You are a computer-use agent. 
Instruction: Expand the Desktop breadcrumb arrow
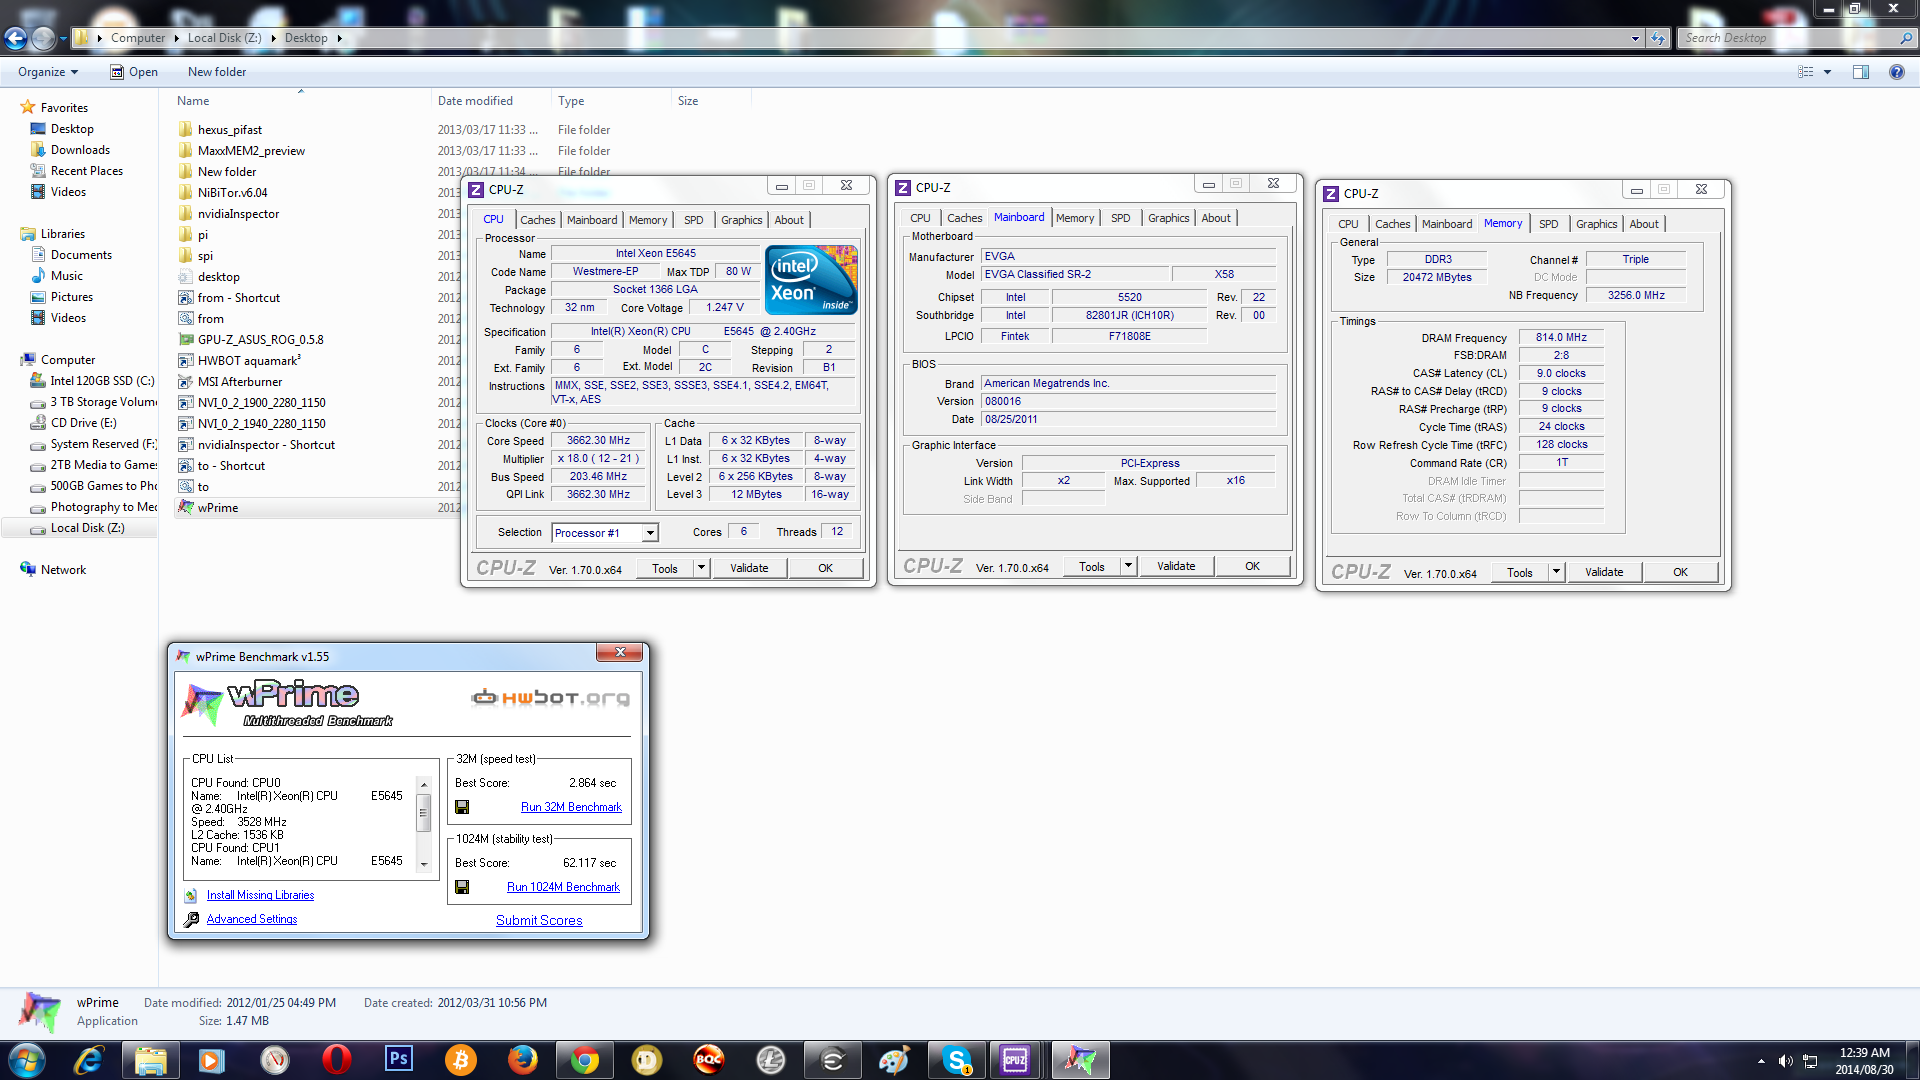pos(340,38)
